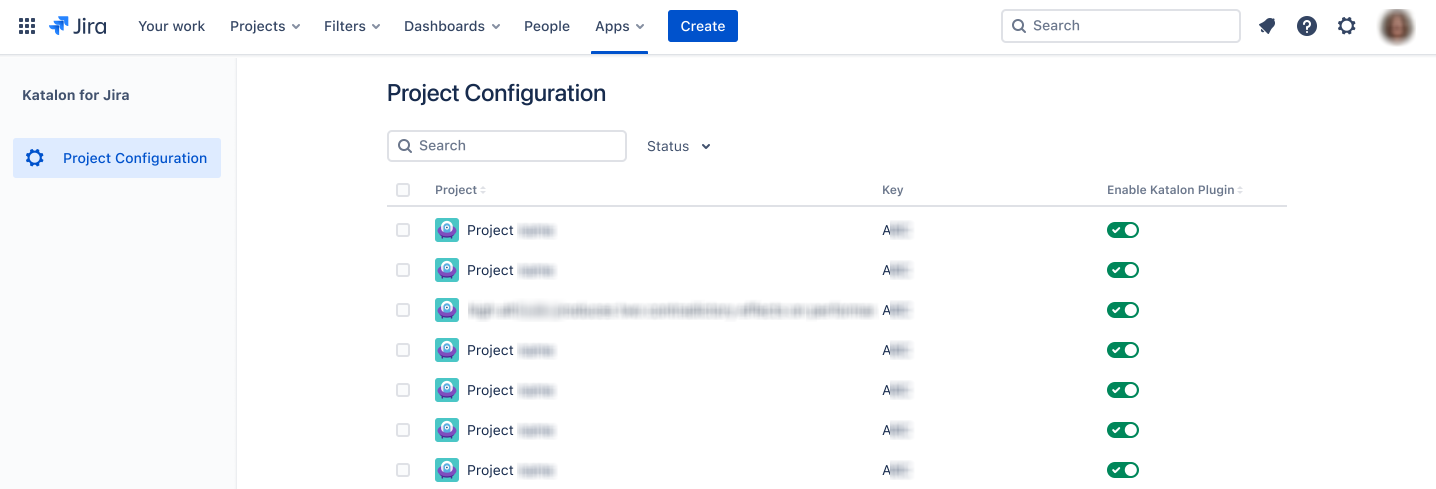This screenshot has height=489, width=1436.
Task: Tick the select-all checkbox in table header
Action: [x=403, y=190]
